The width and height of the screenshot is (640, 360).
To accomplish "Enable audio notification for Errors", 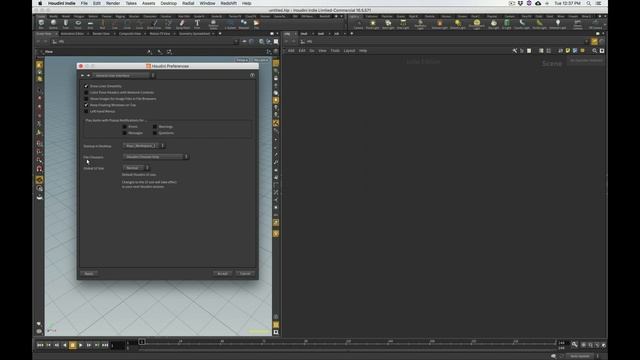I will (124, 127).
